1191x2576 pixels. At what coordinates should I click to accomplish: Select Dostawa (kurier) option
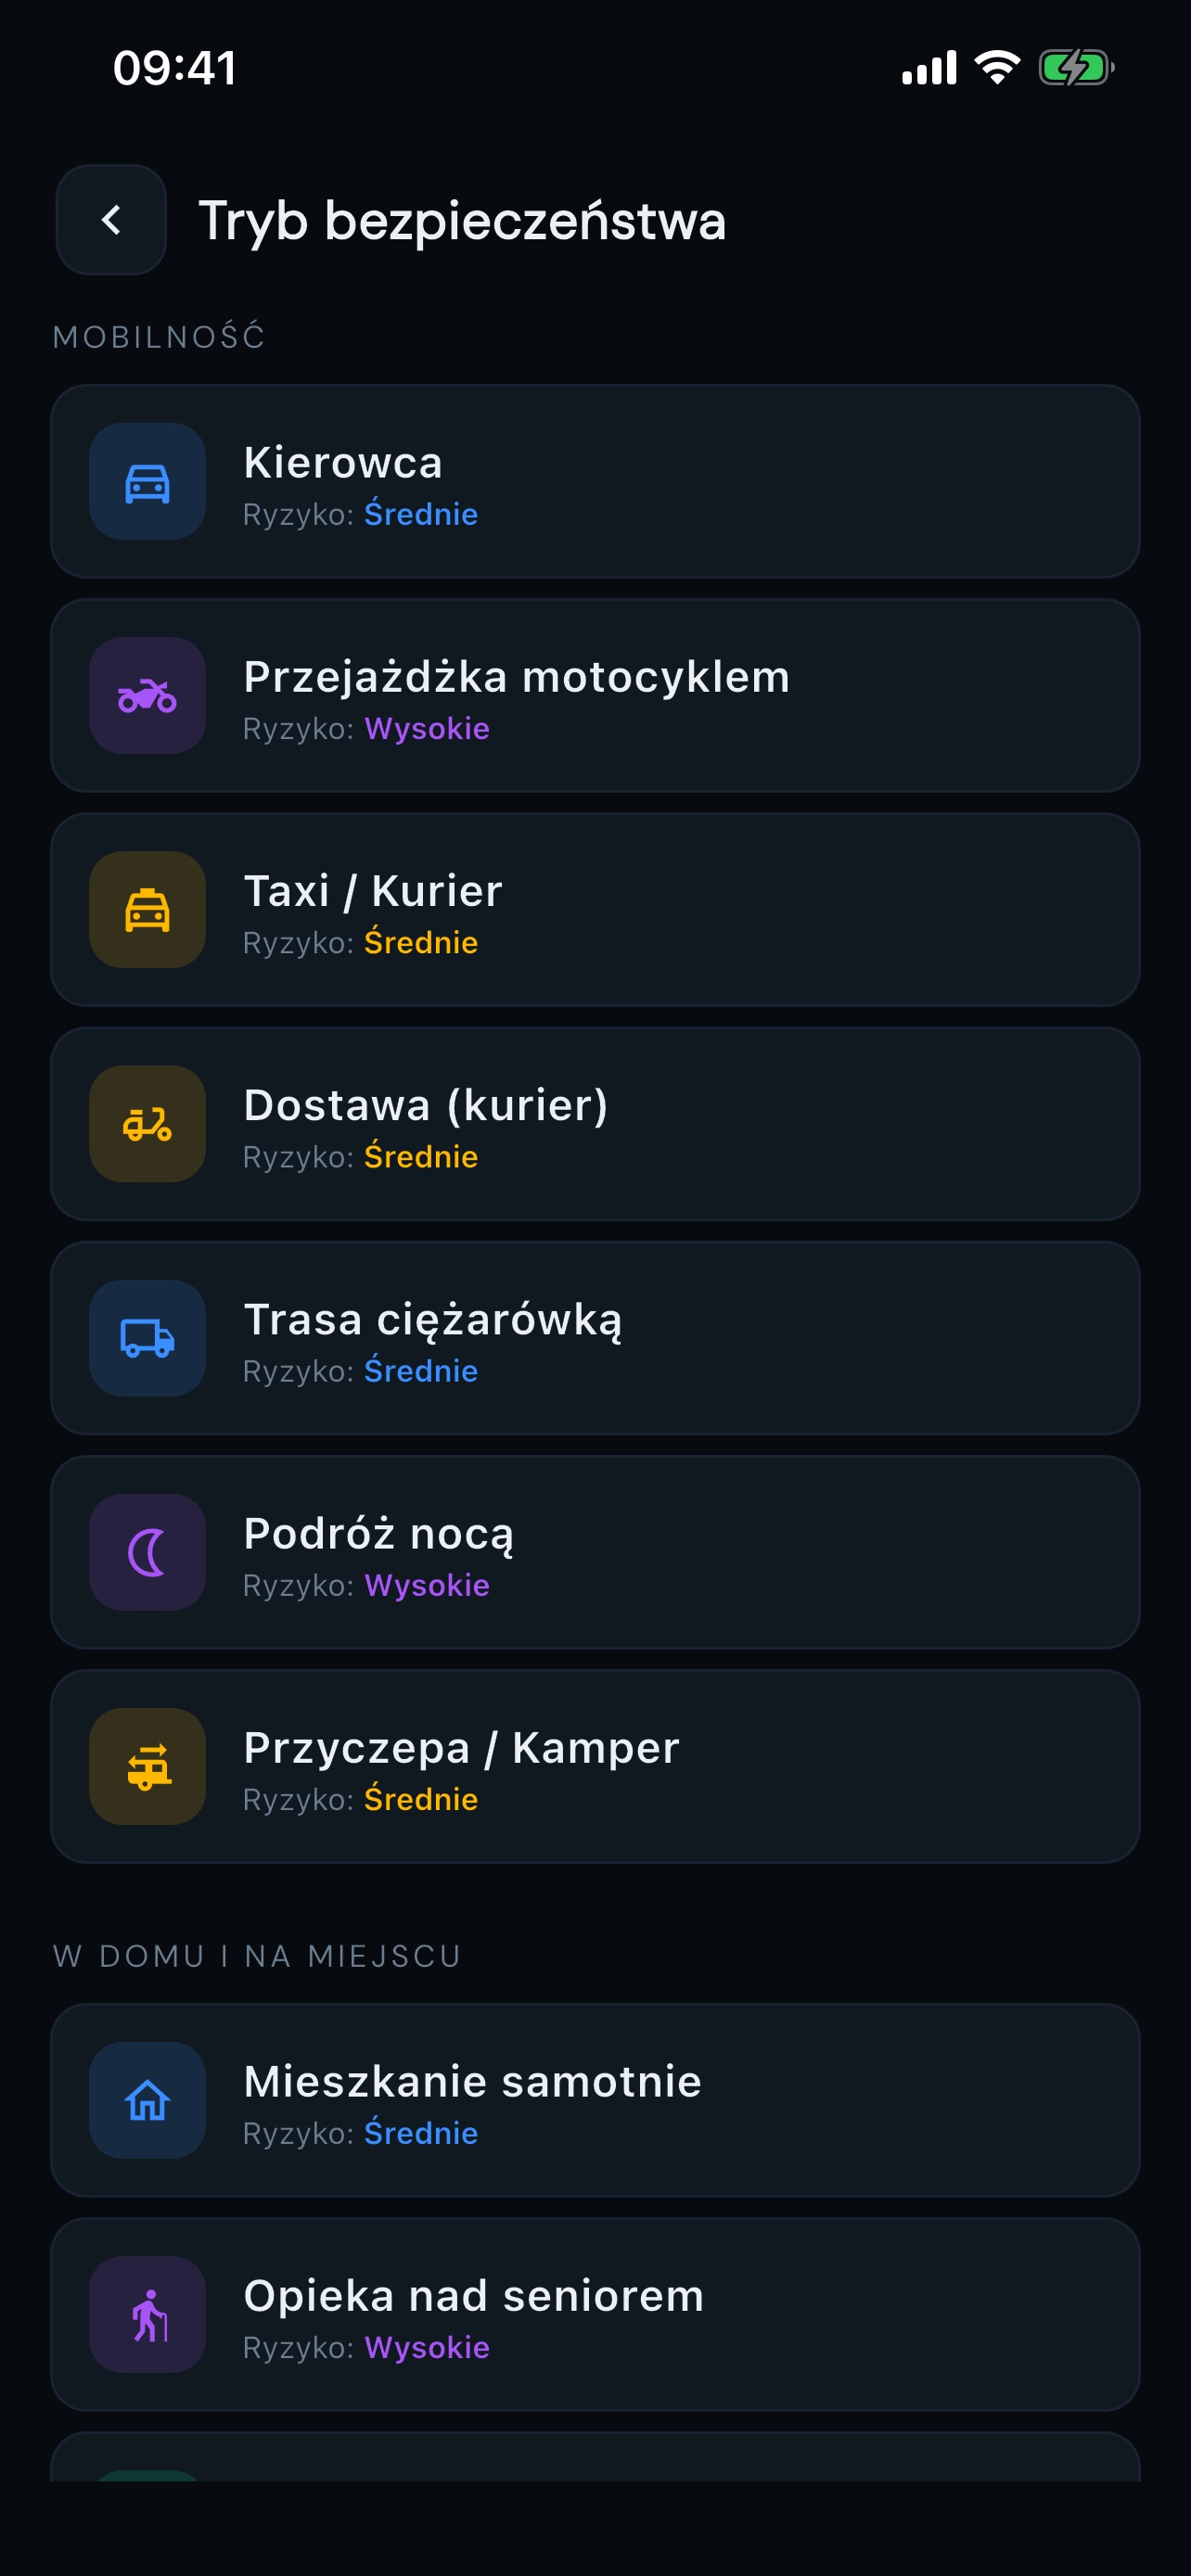click(x=595, y=1124)
